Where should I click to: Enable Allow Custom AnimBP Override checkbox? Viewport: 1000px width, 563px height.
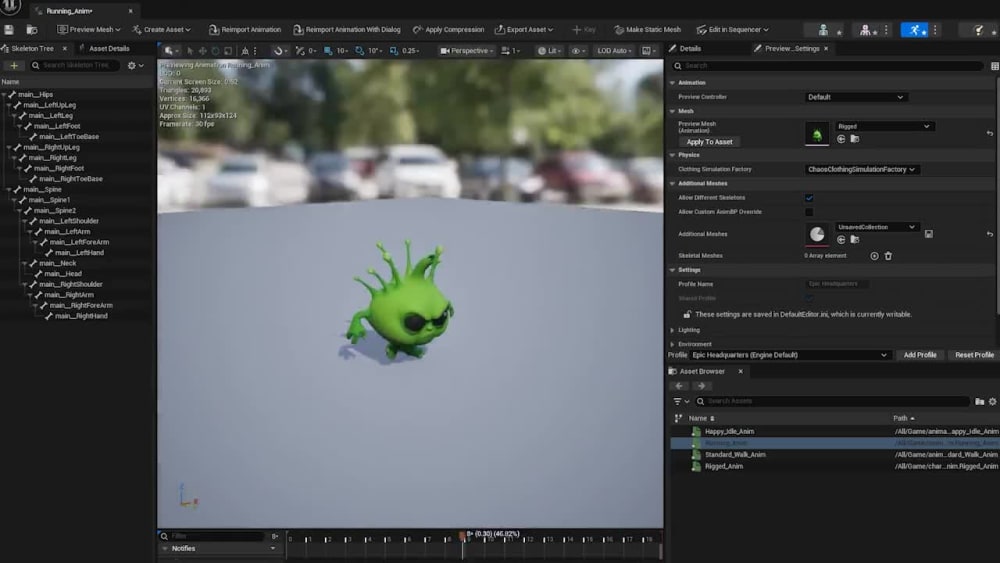point(809,212)
